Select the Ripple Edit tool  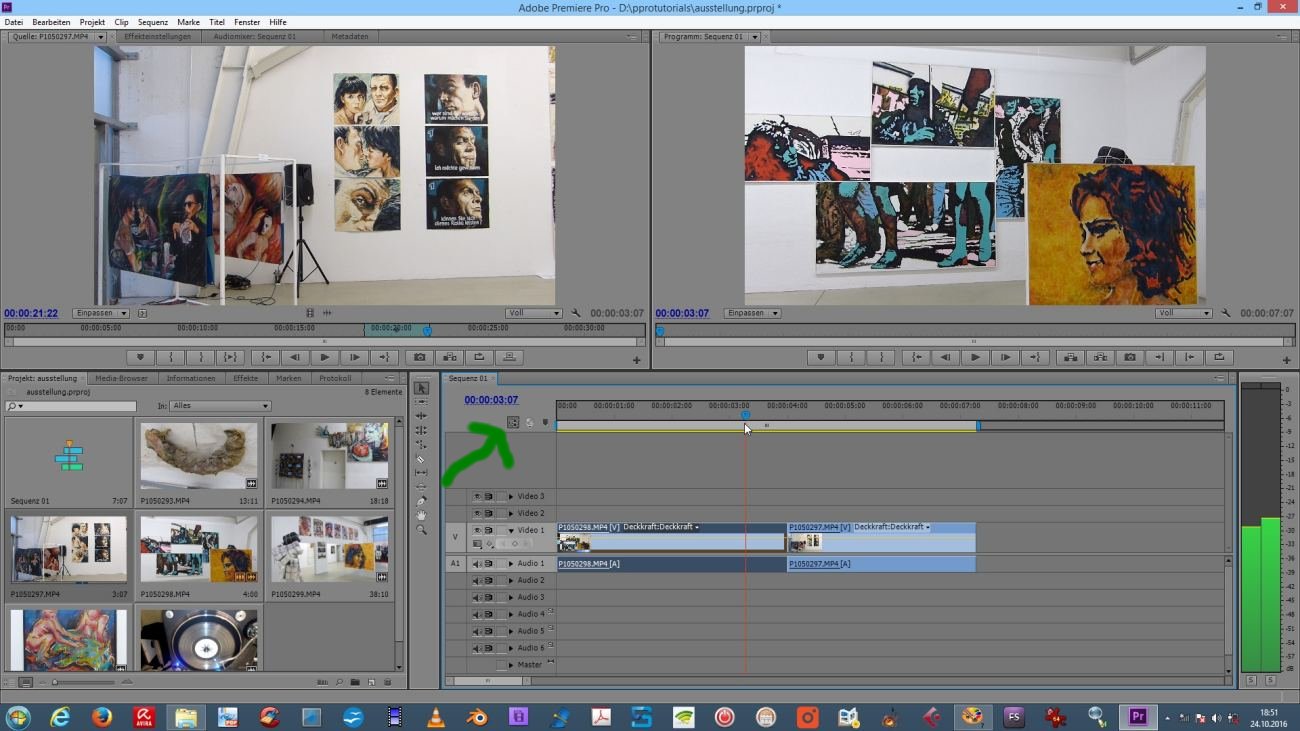point(421,416)
